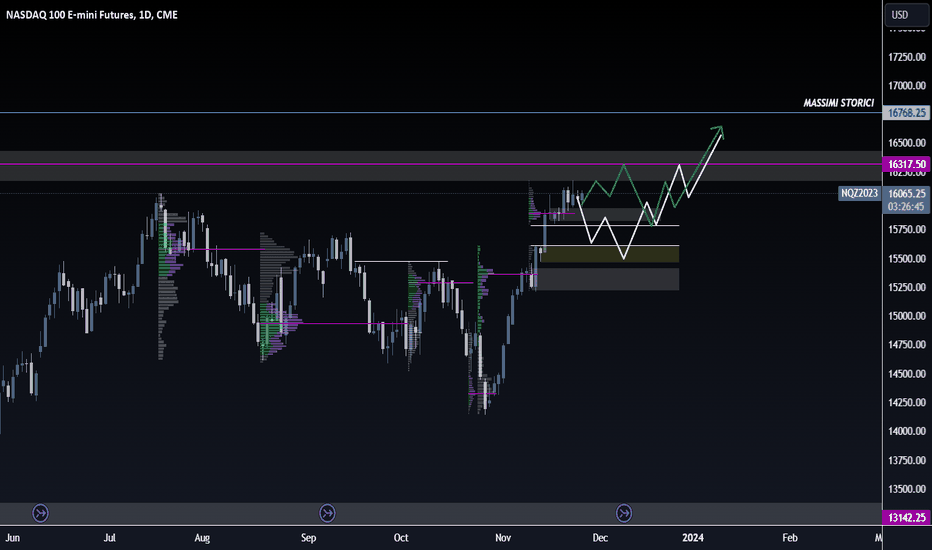932x550 pixels.
Task: Click the Dec label on time axis
Action: coord(600,538)
